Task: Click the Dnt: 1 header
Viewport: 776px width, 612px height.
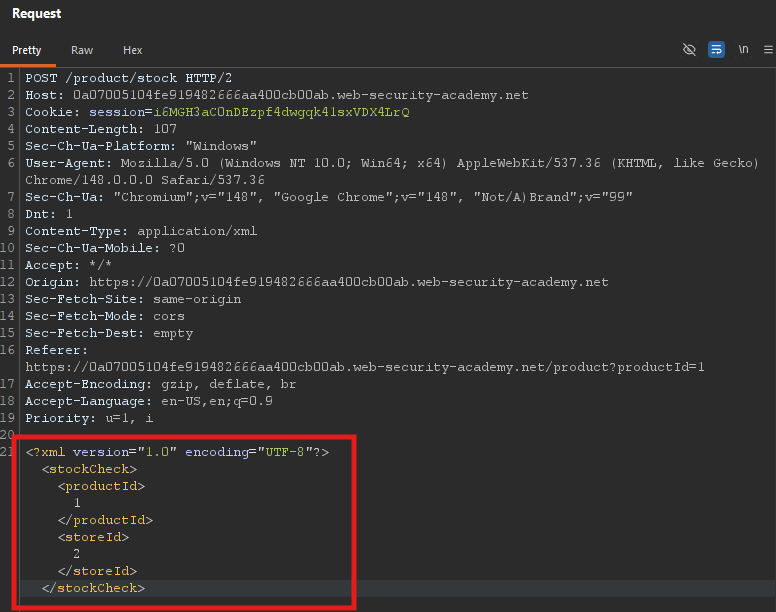Action: coord(48,214)
